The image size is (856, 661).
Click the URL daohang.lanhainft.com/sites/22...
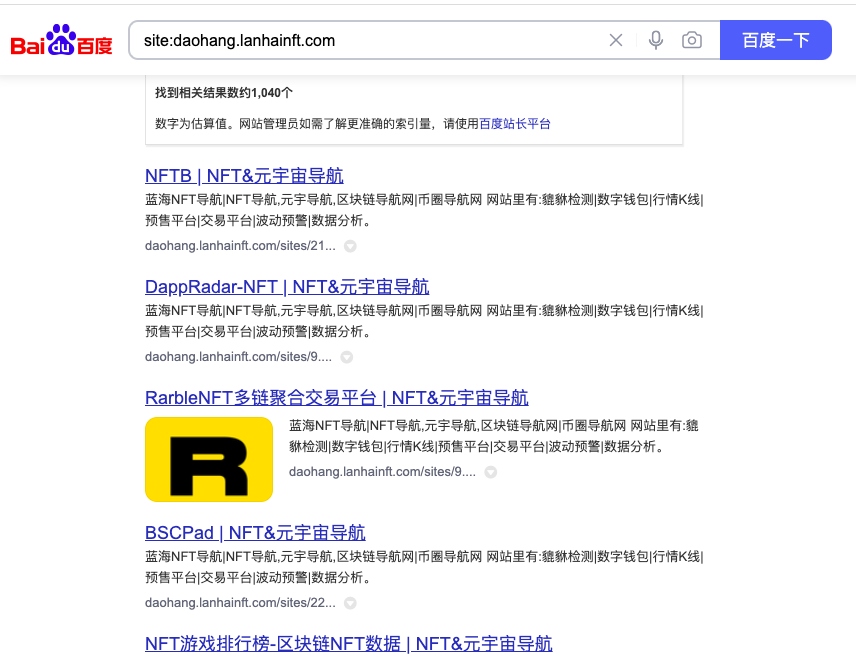click(x=240, y=603)
